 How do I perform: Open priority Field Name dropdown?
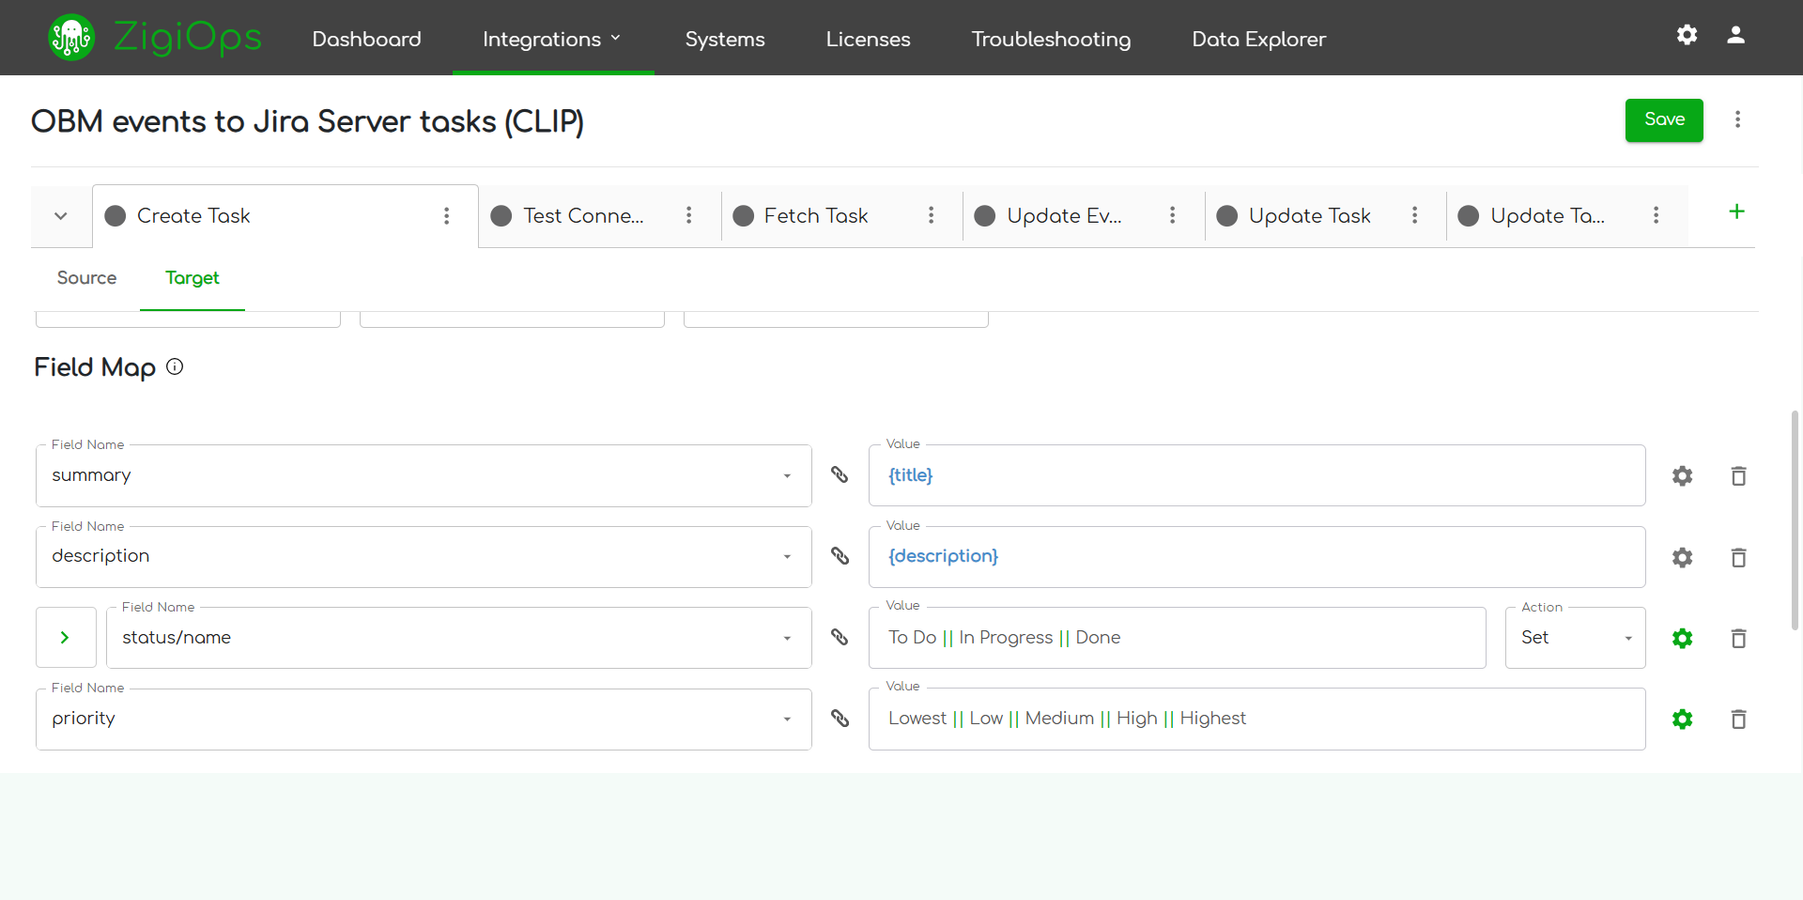[424, 719]
